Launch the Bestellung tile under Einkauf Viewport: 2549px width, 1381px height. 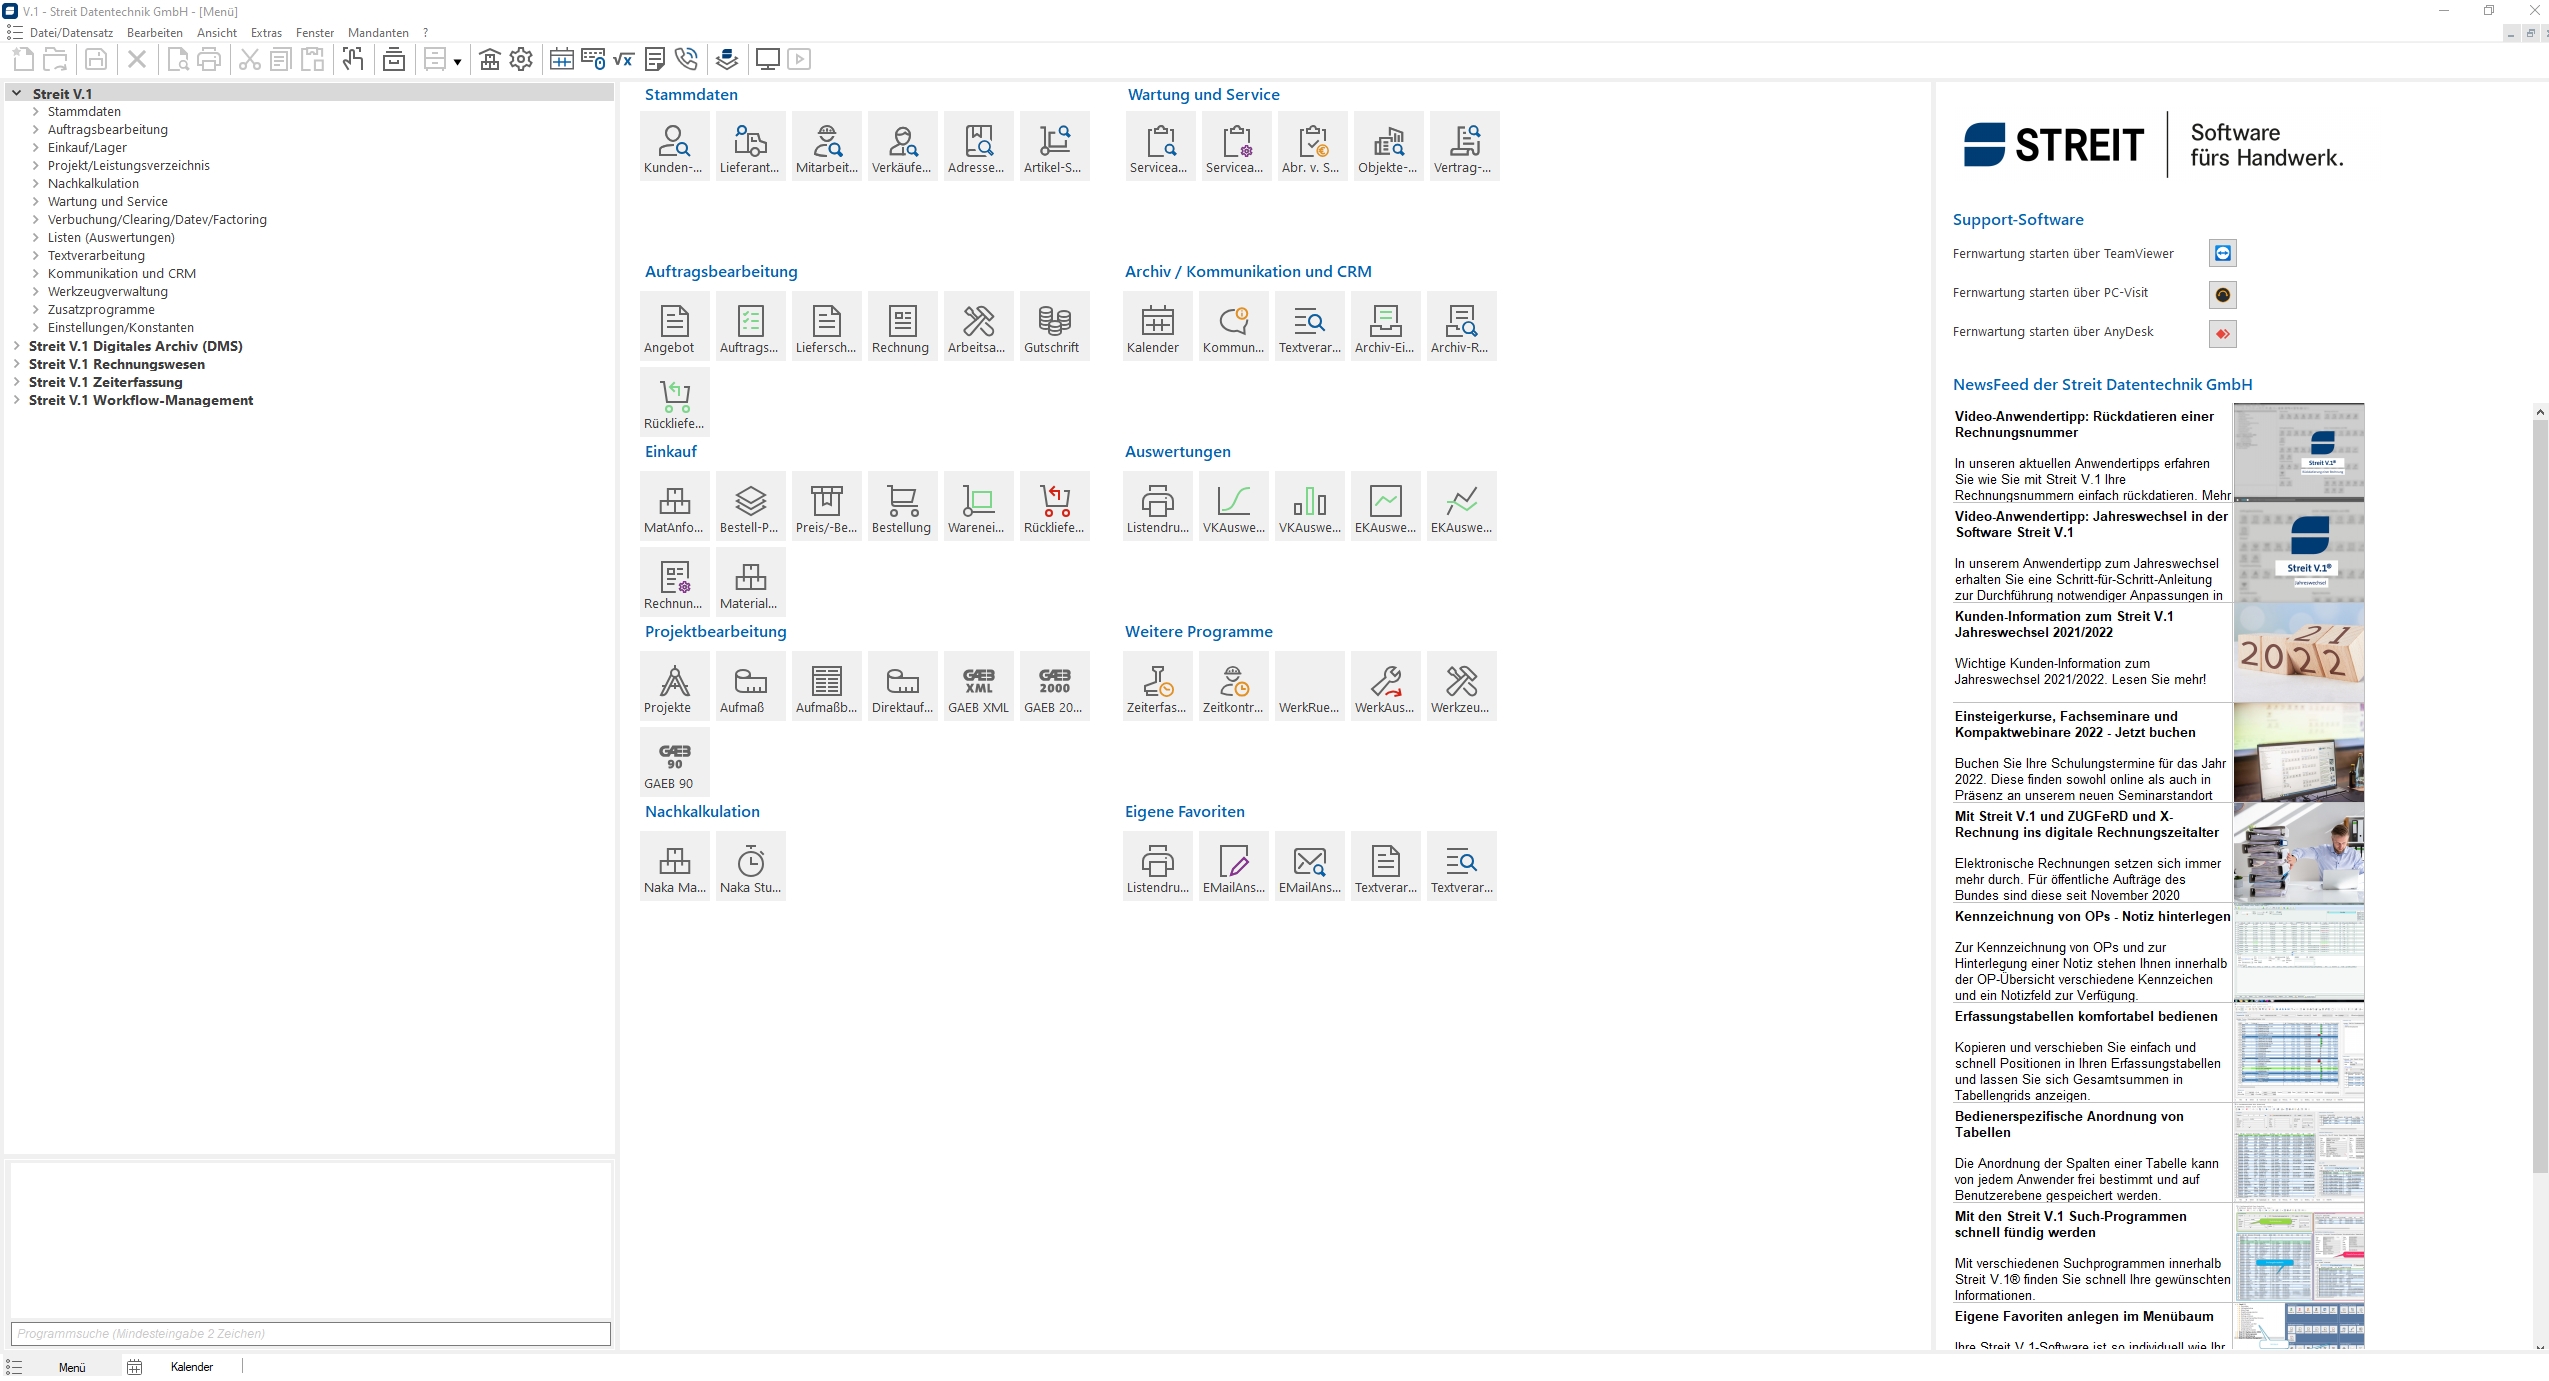tap(902, 506)
